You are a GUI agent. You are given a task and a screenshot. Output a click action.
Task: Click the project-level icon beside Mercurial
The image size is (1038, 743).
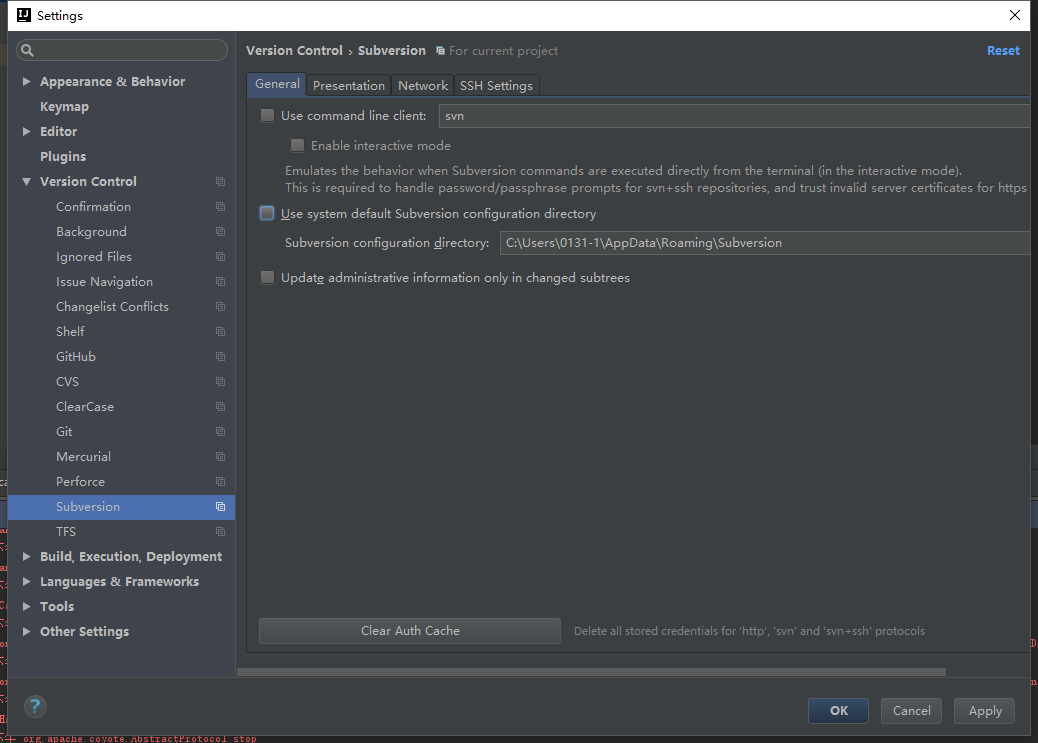tap(220, 456)
